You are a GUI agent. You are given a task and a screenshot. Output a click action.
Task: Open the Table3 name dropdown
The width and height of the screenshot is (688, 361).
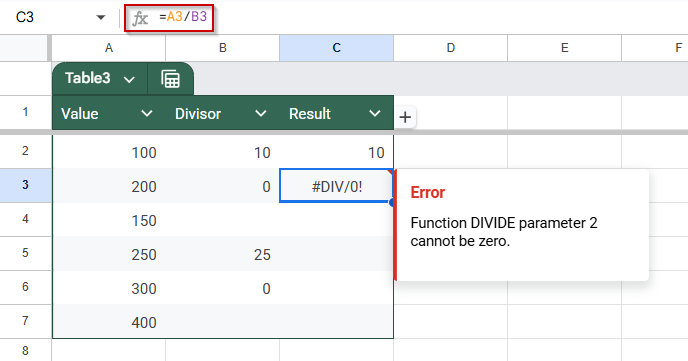pos(129,79)
